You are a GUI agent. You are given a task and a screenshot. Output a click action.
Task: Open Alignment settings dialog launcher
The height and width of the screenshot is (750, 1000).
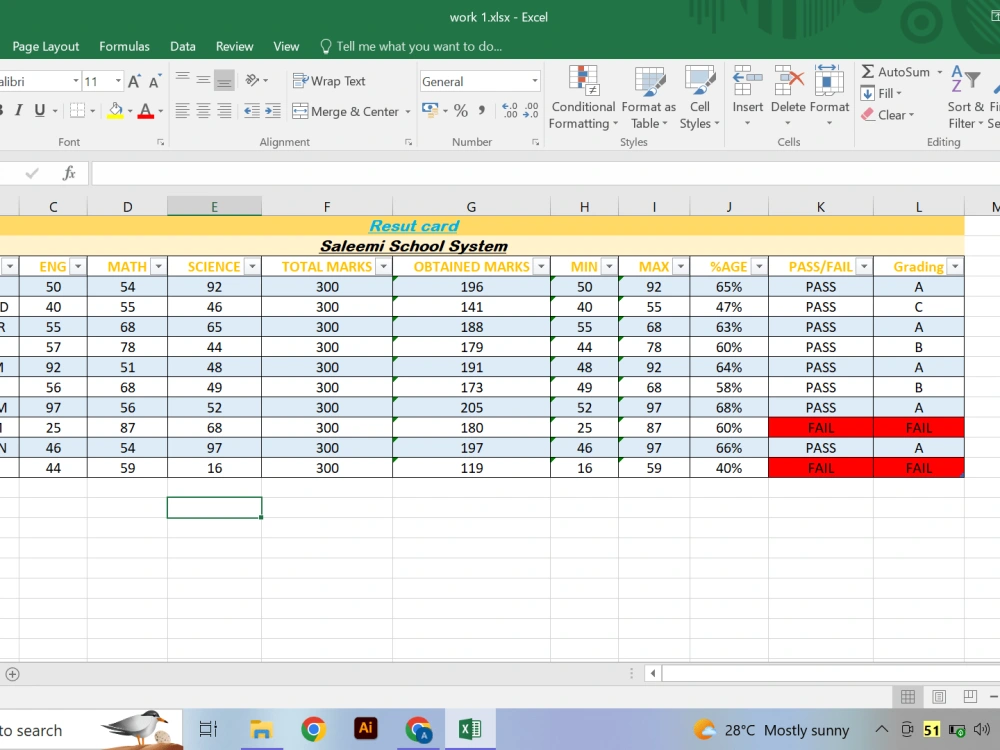tap(408, 142)
